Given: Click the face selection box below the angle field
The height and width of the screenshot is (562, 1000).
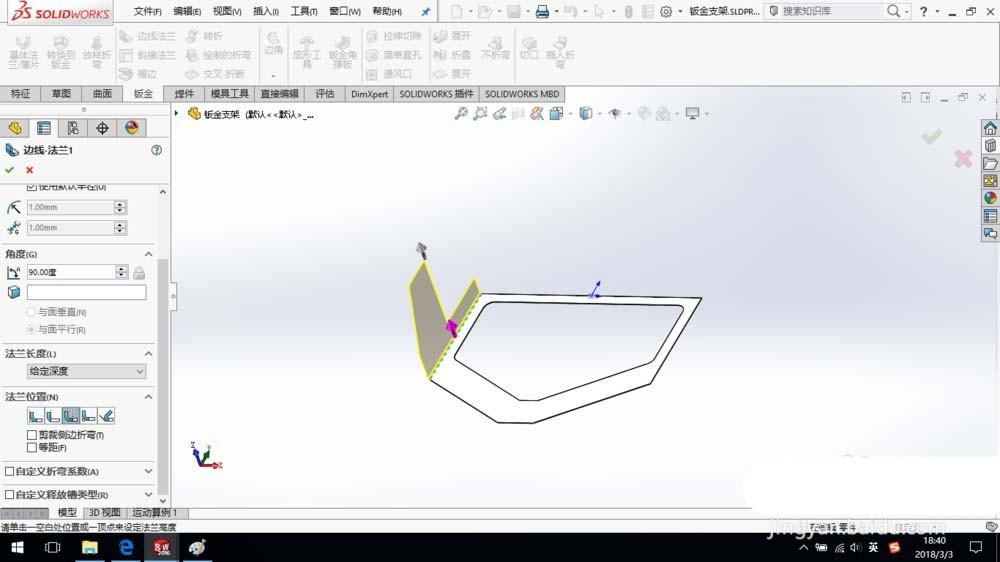Looking at the screenshot, I should tap(87, 292).
